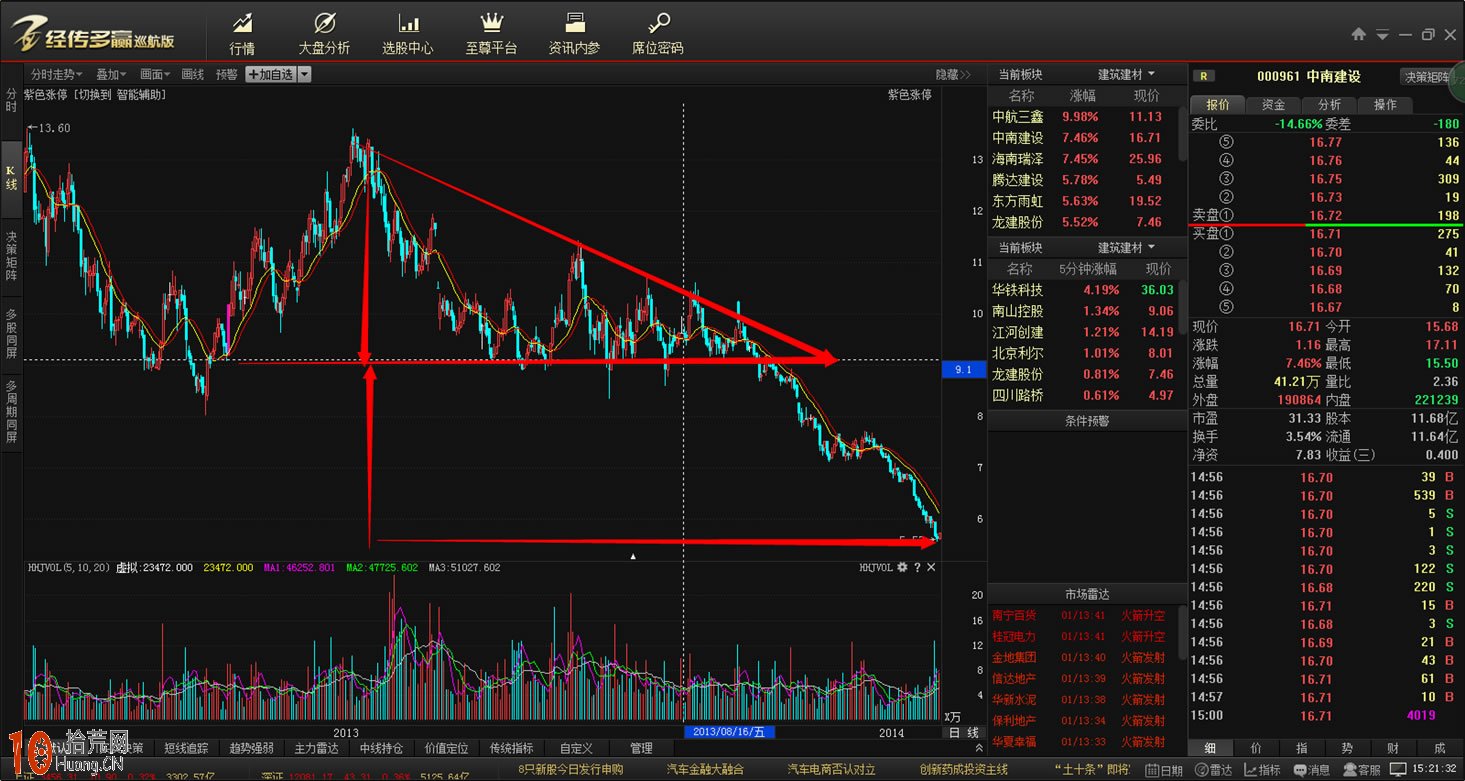Select the 多周期同屏 side tab

coord(12,412)
